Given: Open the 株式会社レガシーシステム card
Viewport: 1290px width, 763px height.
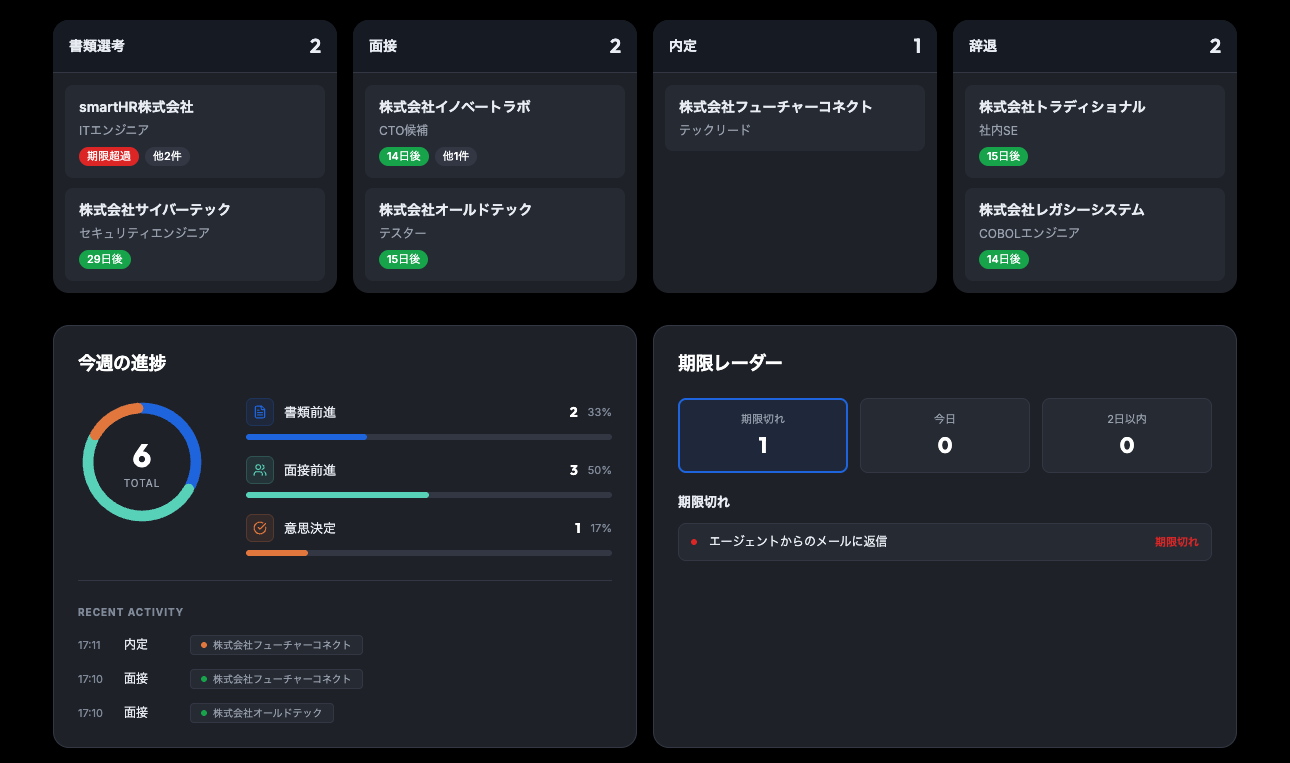Looking at the screenshot, I should point(1095,234).
